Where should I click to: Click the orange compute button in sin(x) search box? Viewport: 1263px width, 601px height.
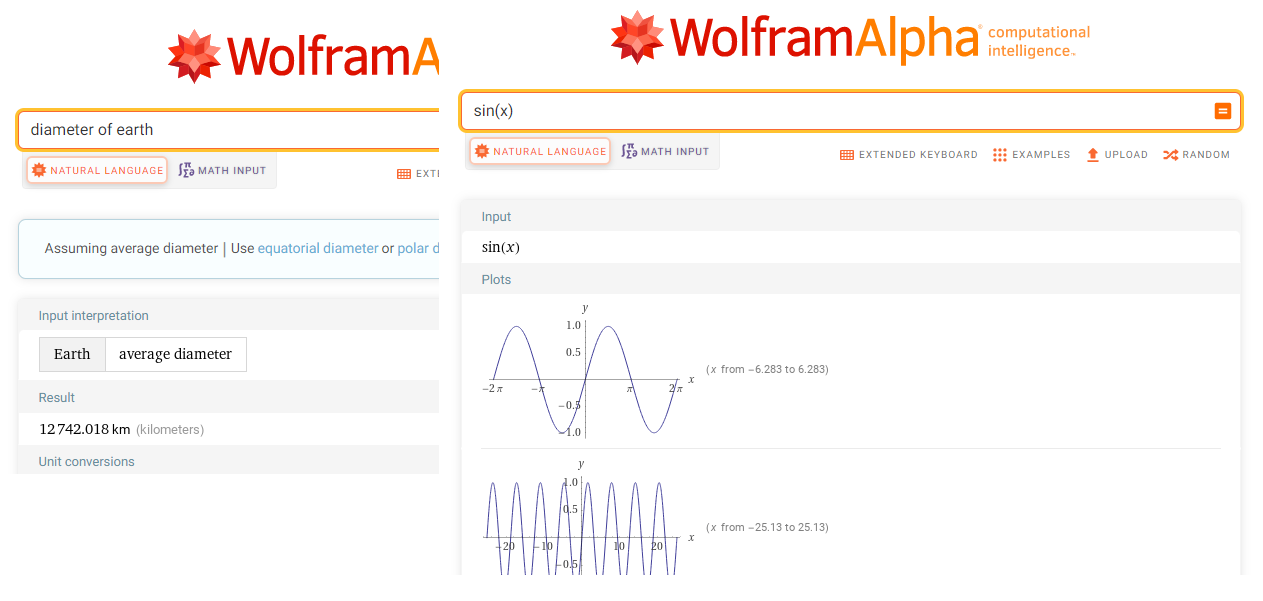pyautogui.click(x=1222, y=111)
